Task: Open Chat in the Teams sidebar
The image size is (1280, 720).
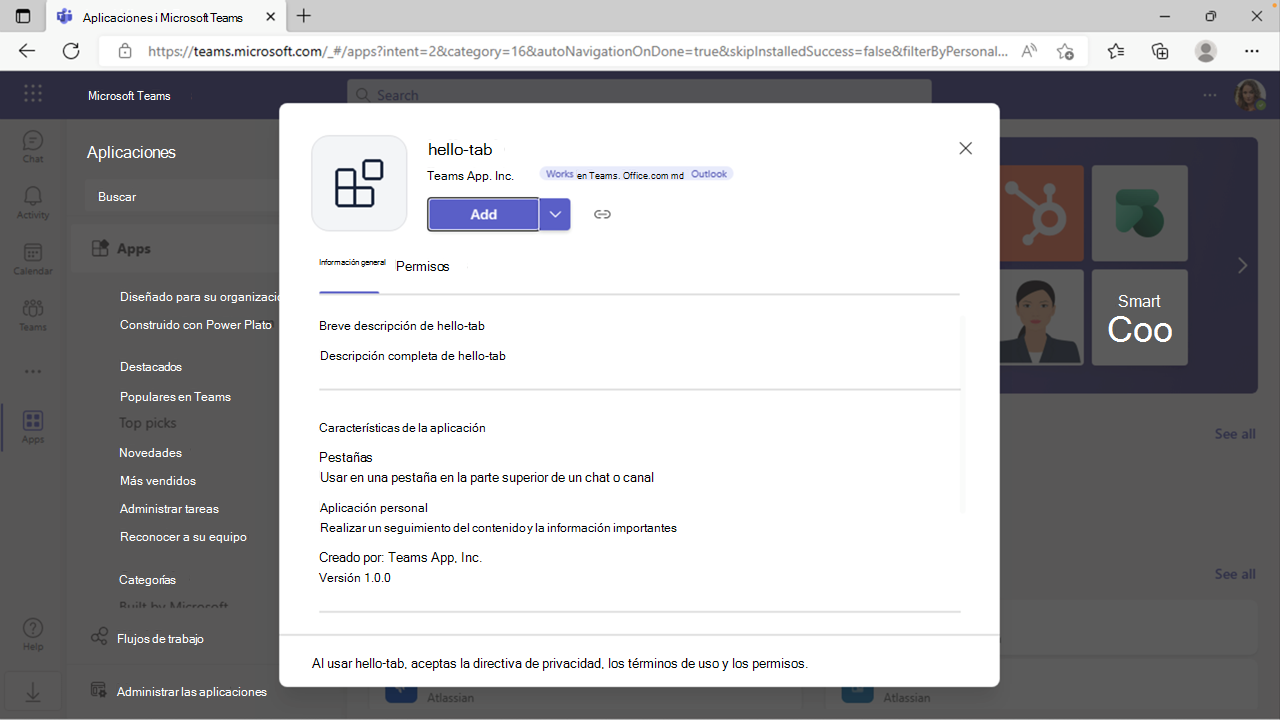Action: tap(33, 146)
